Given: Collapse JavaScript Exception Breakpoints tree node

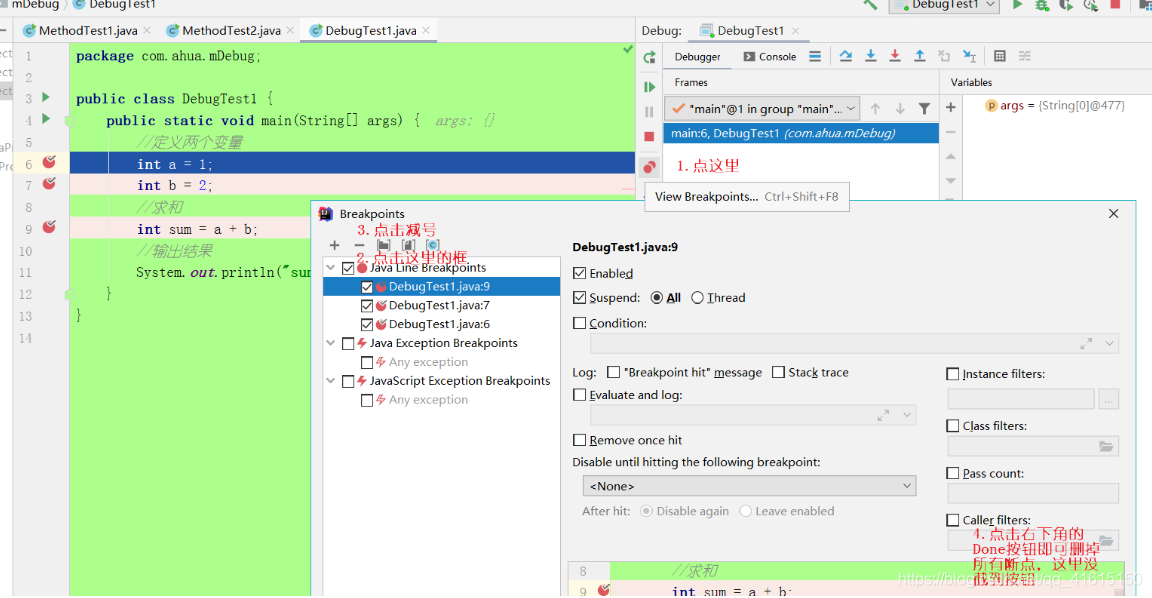Looking at the screenshot, I should (x=331, y=381).
